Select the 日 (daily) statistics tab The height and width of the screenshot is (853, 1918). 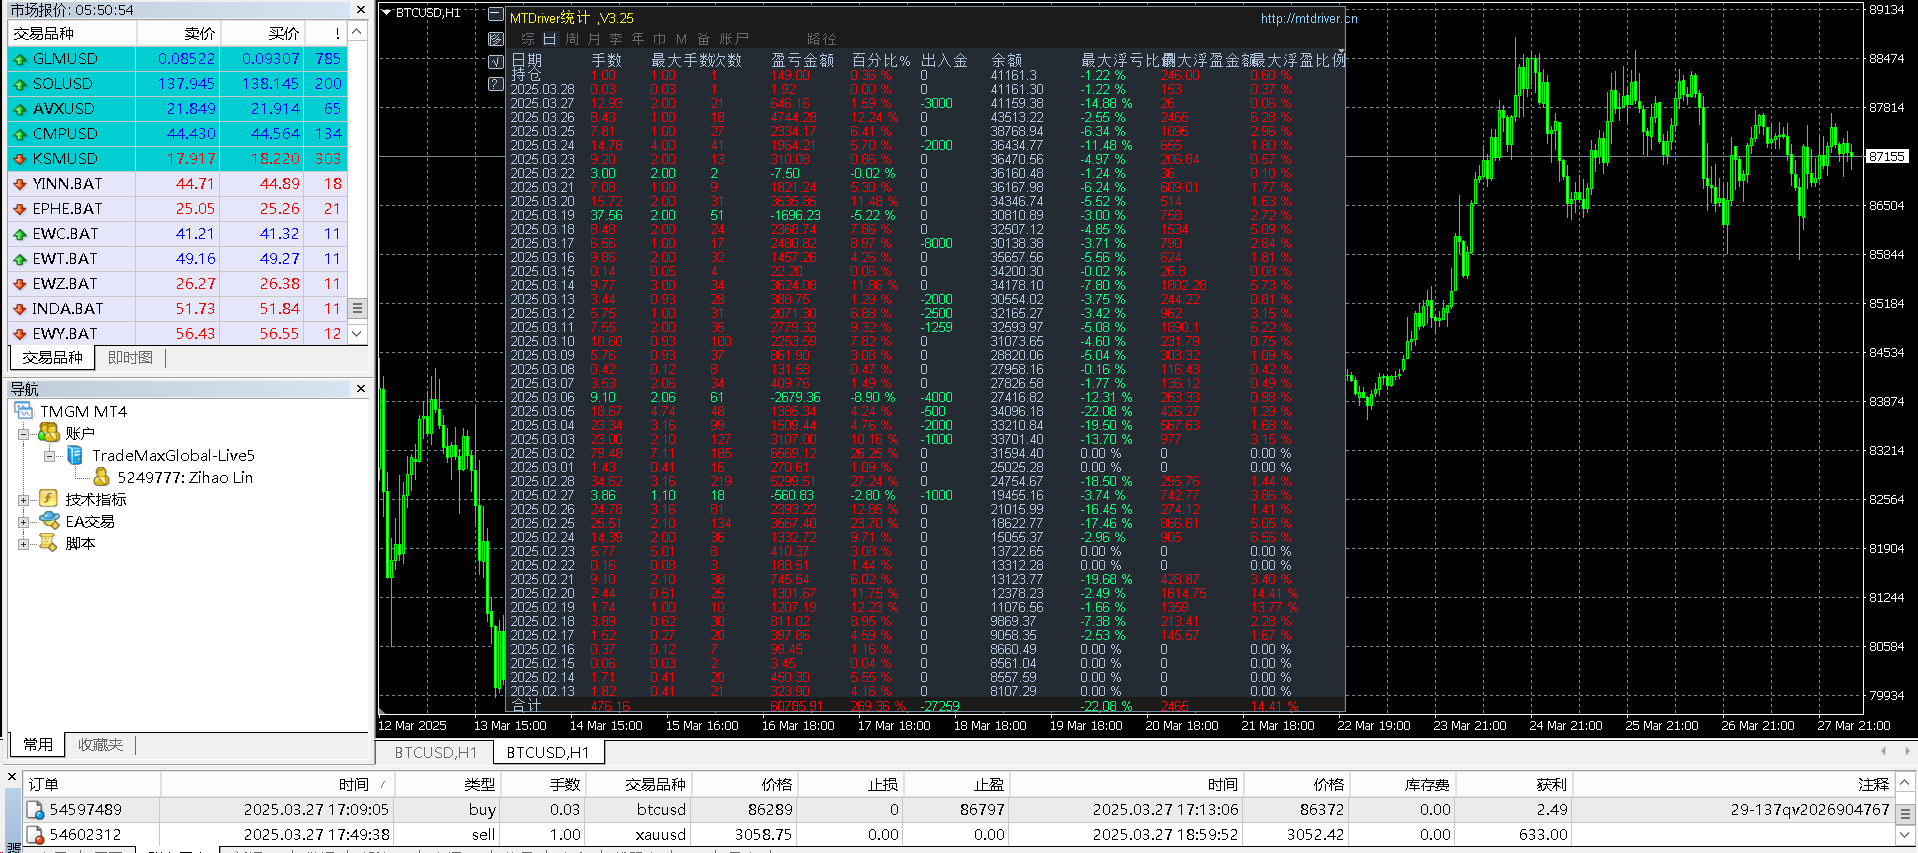click(550, 38)
